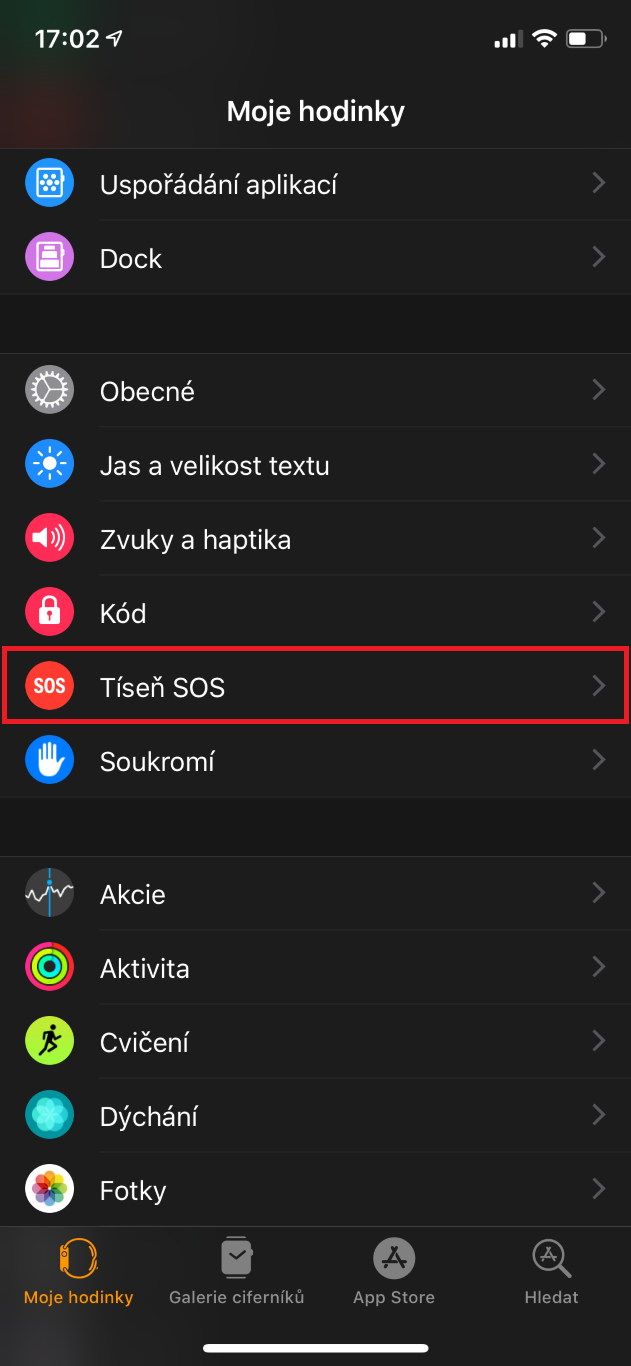Screen dimensions: 631x1366
Task: Open Tíseň SOS settings
Action: tap(163, 688)
